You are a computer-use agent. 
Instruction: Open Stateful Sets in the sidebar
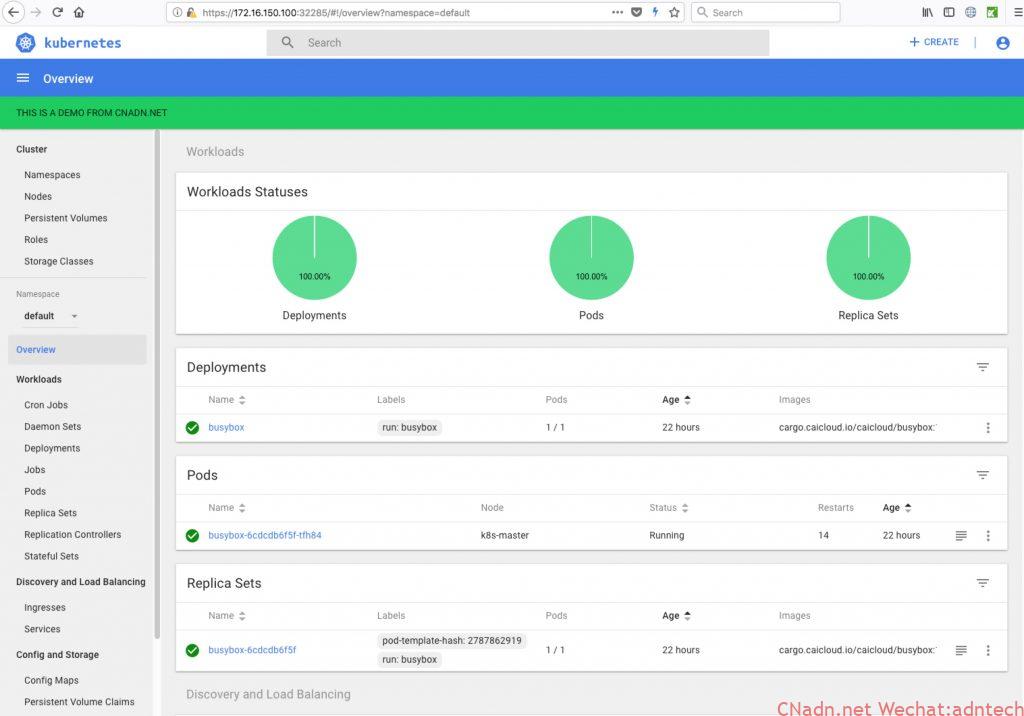(51, 556)
